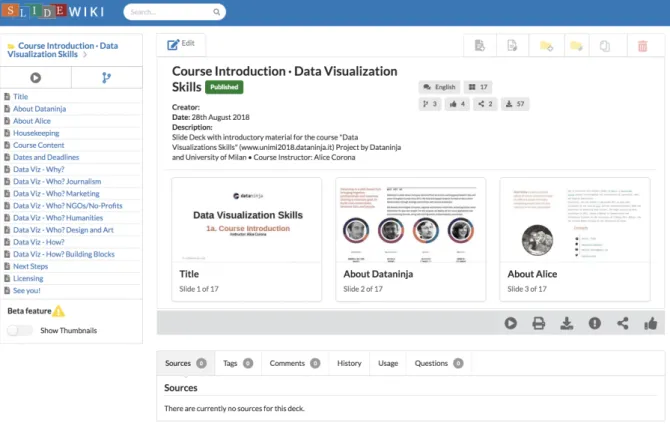Open Data Viz - Why? slide
670x426 pixels.
click(x=38, y=170)
